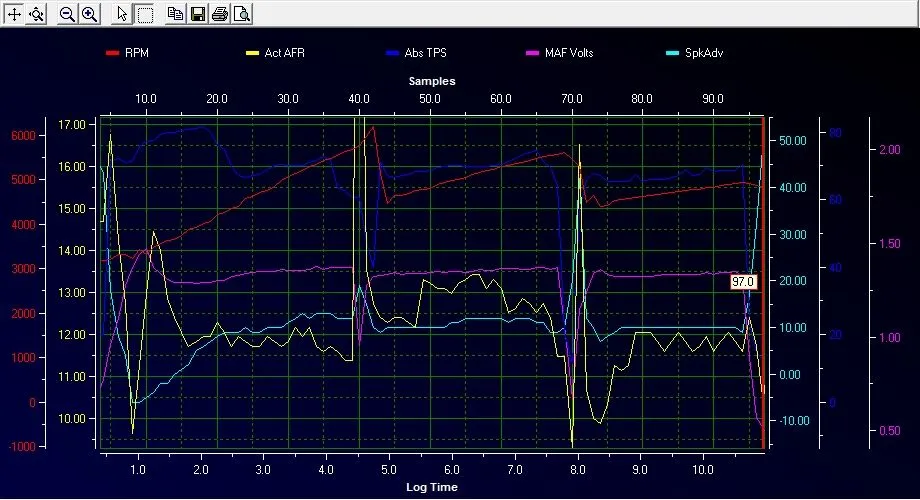920x500 pixels.
Task: Select the pan/move crosshair tool
Action: 14,14
